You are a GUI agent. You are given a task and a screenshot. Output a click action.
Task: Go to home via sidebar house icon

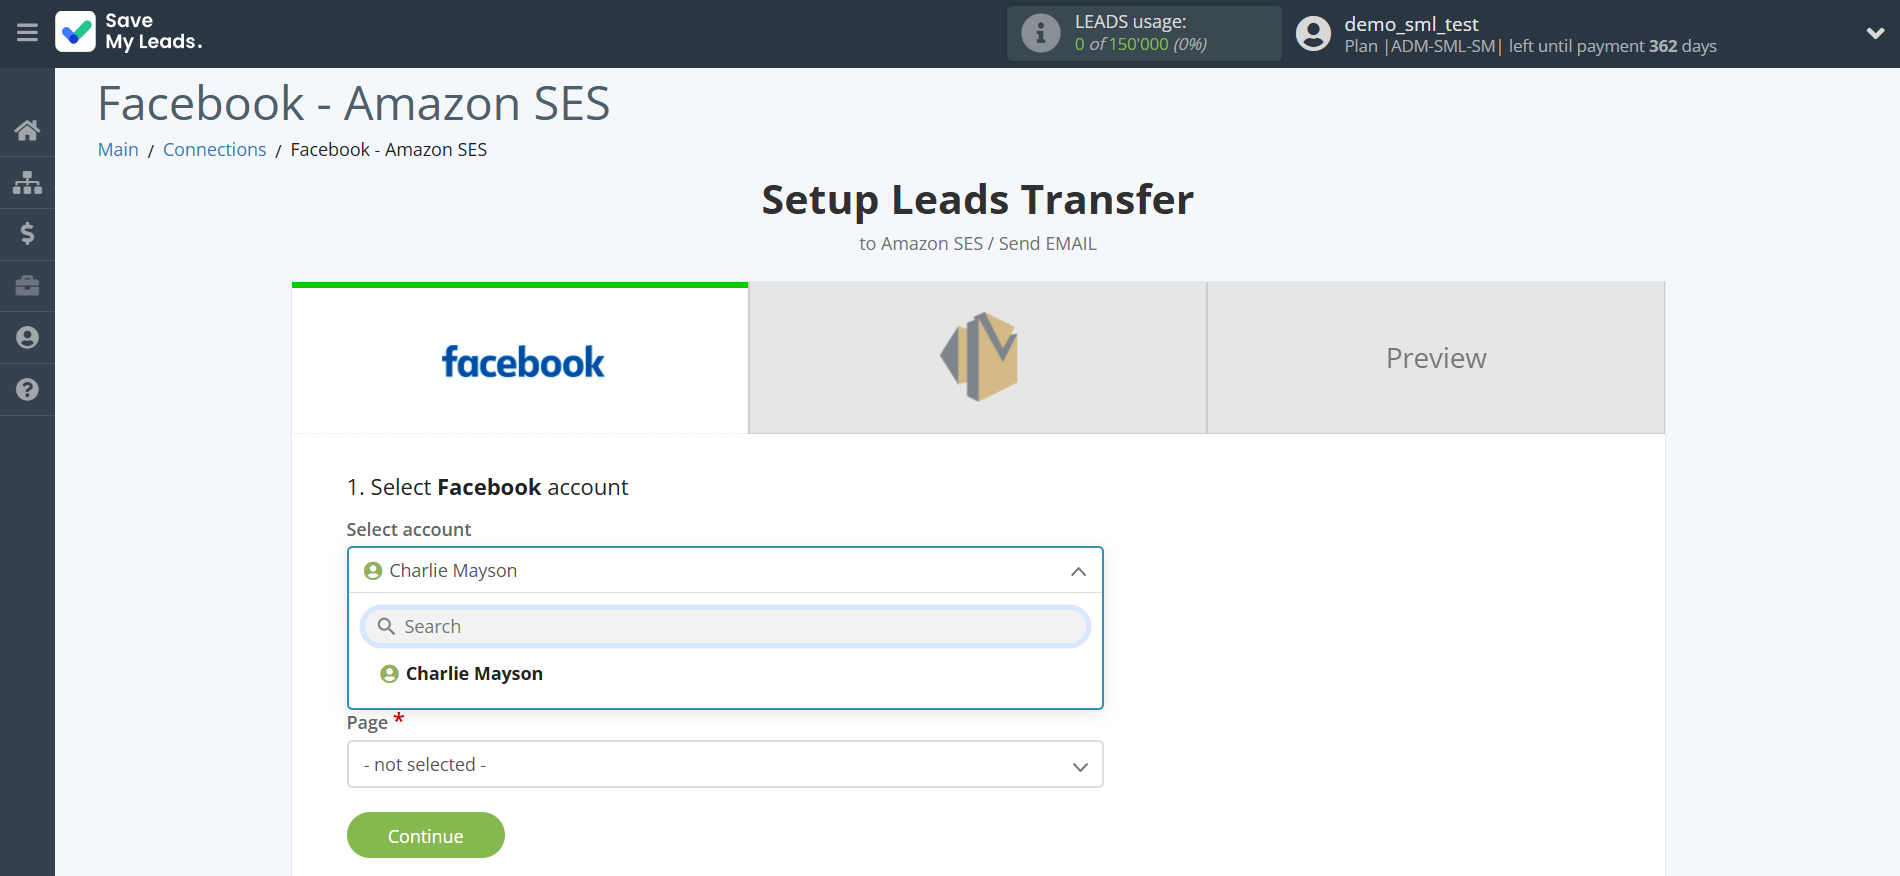pos(27,130)
